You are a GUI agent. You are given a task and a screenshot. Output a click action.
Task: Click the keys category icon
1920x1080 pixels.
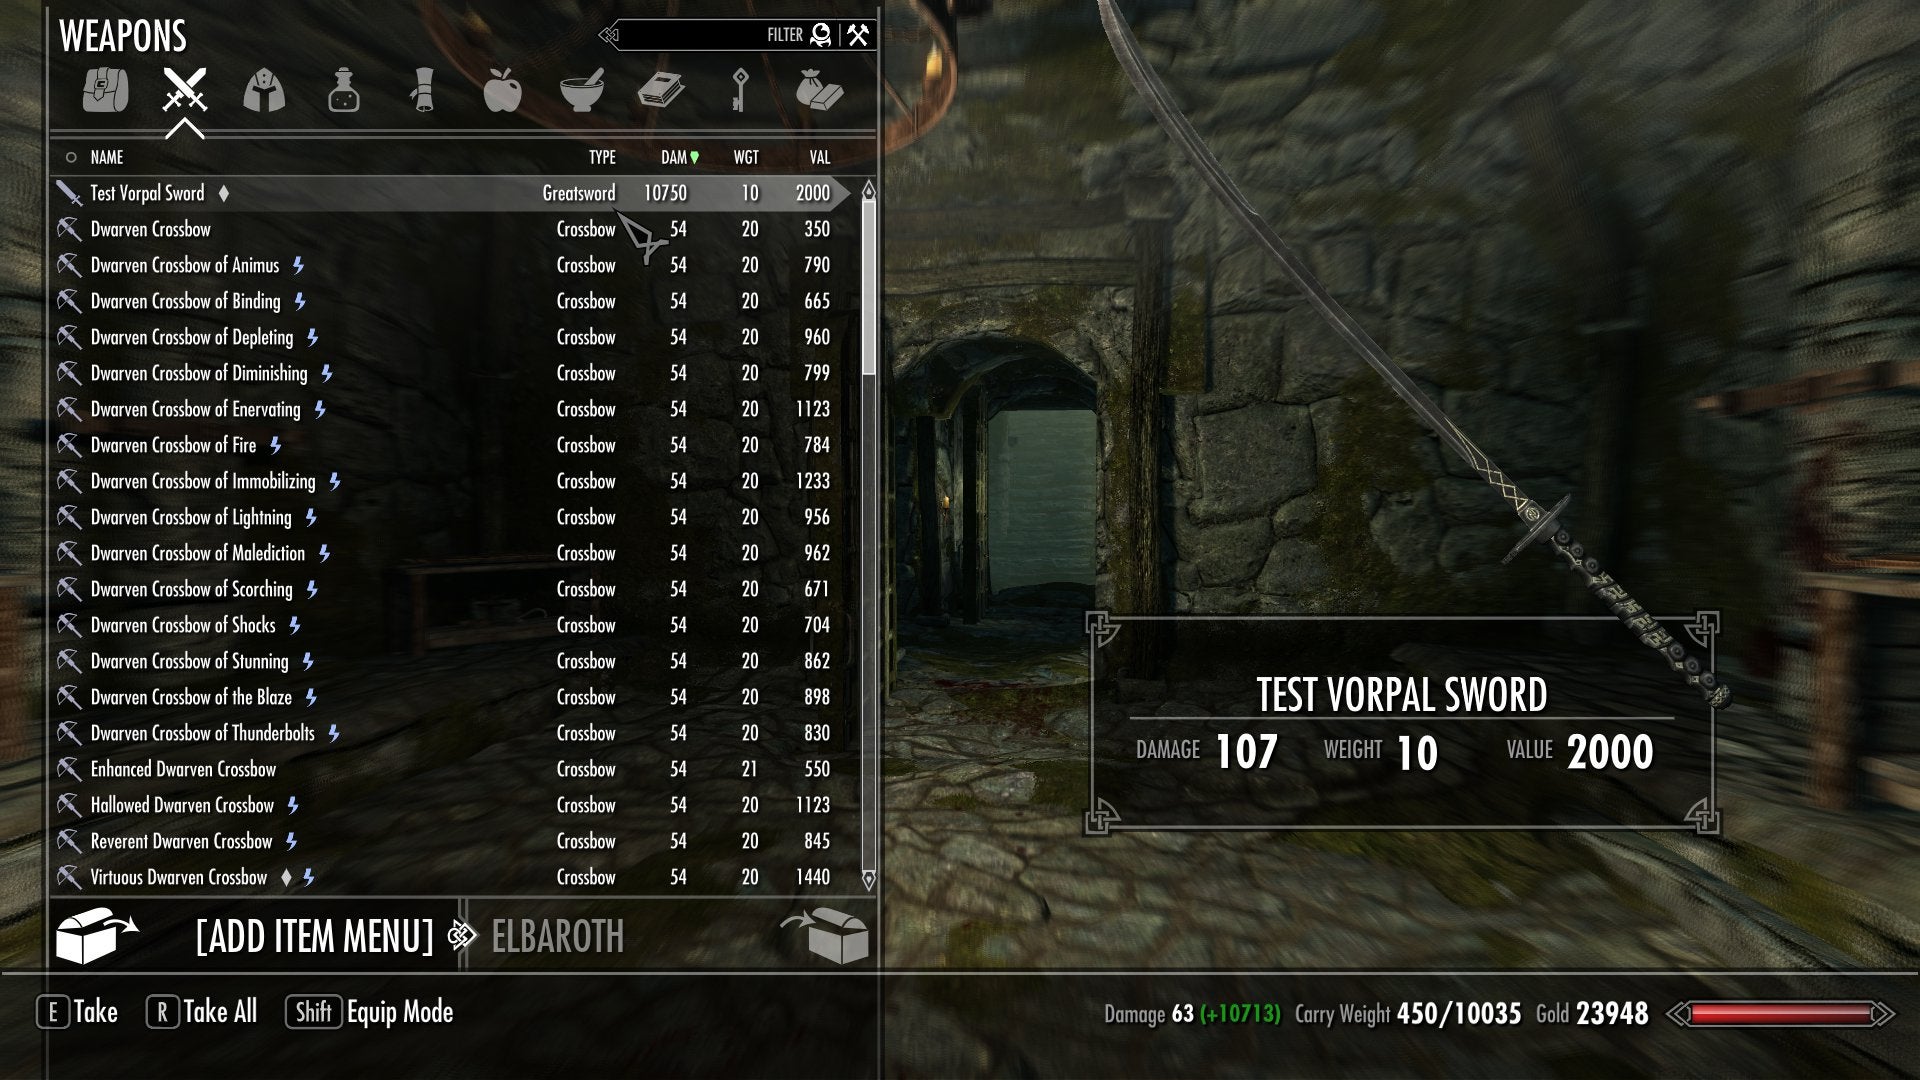coord(737,90)
